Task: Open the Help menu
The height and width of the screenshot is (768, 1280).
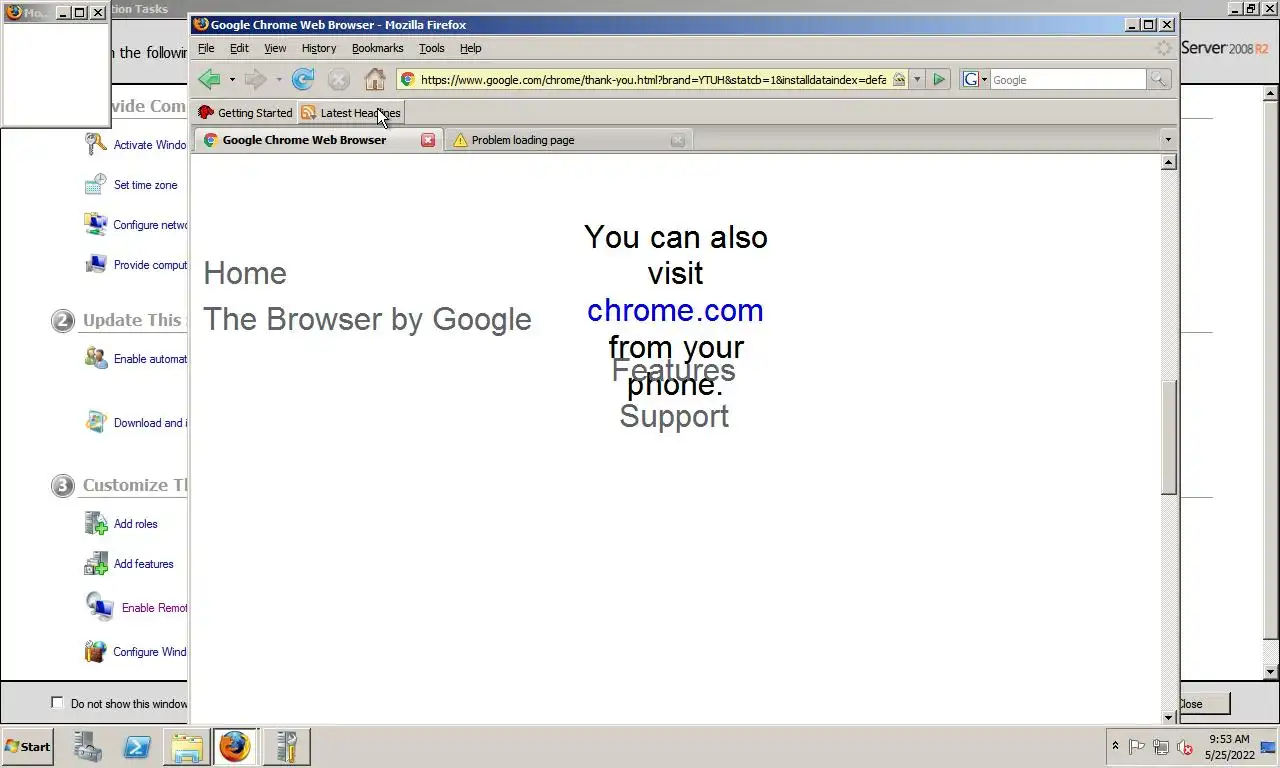Action: (470, 48)
